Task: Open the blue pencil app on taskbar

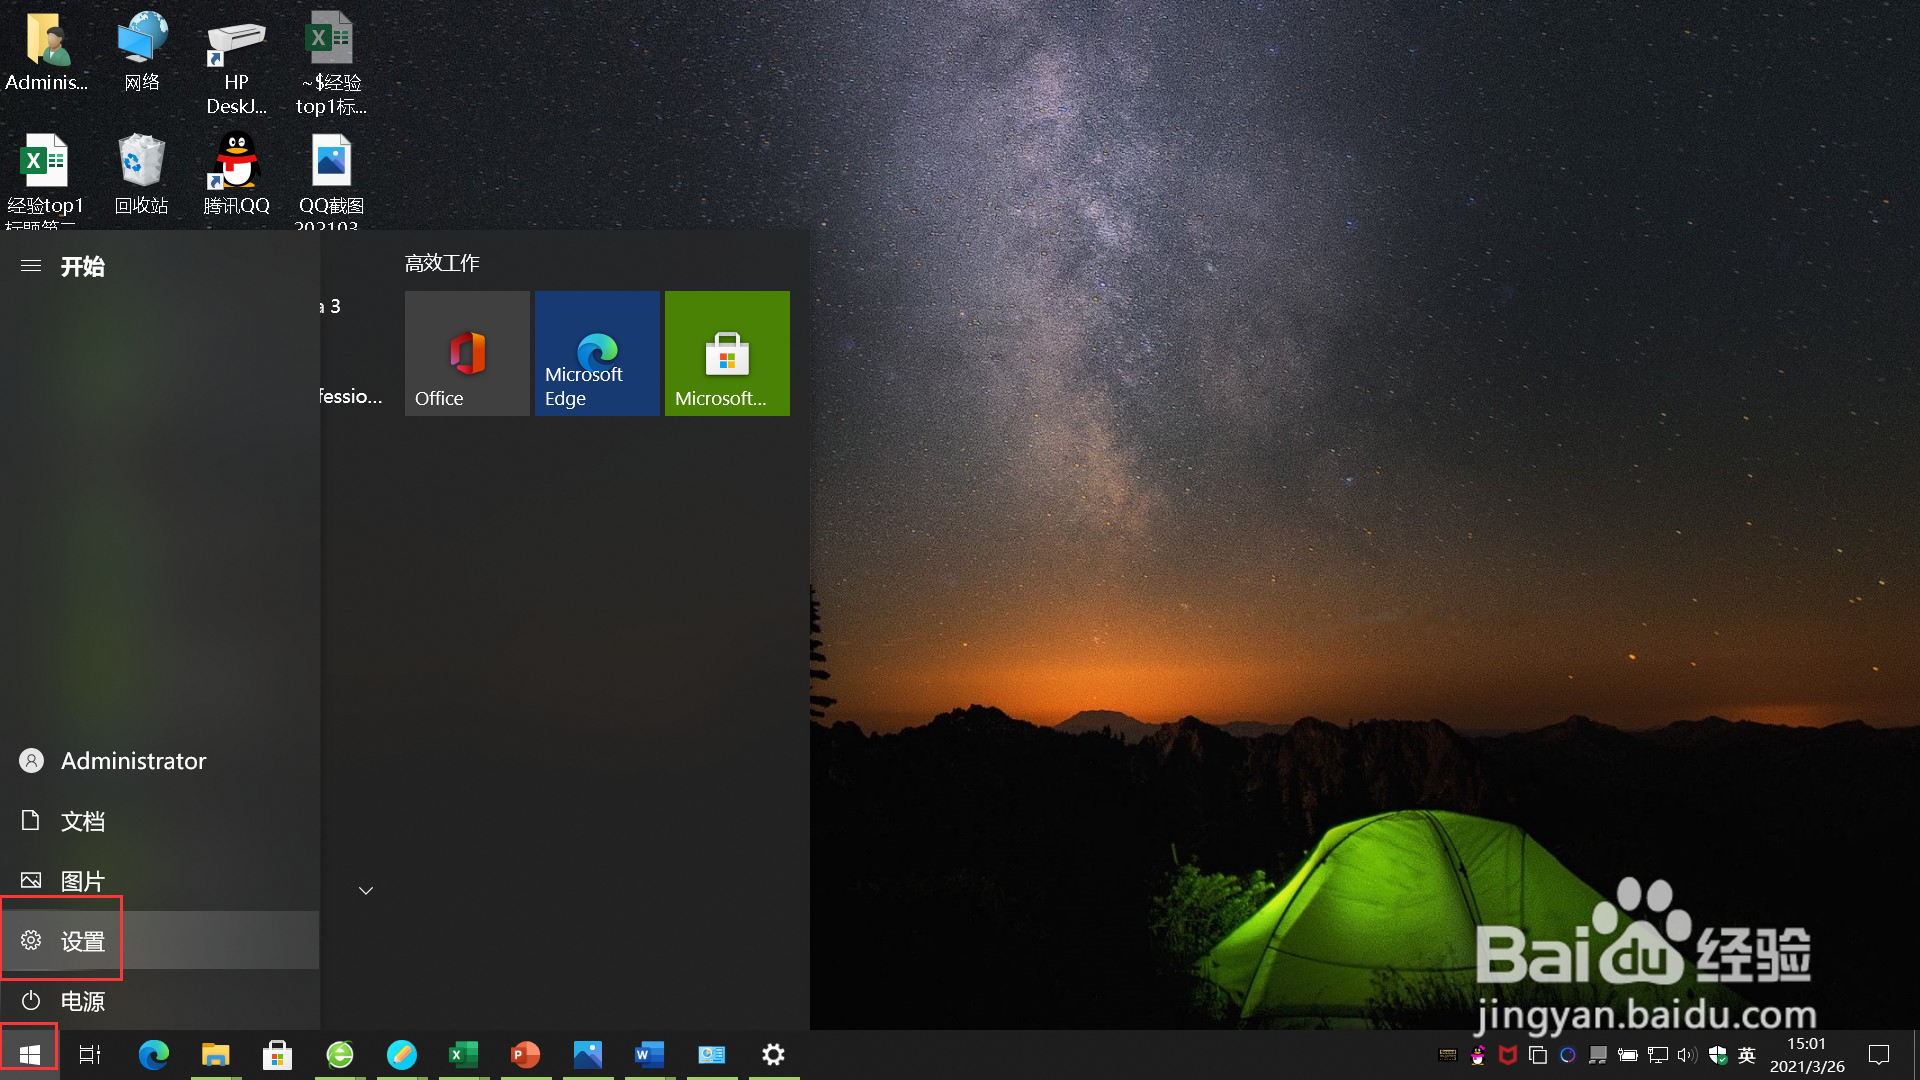Action: pyautogui.click(x=402, y=1054)
